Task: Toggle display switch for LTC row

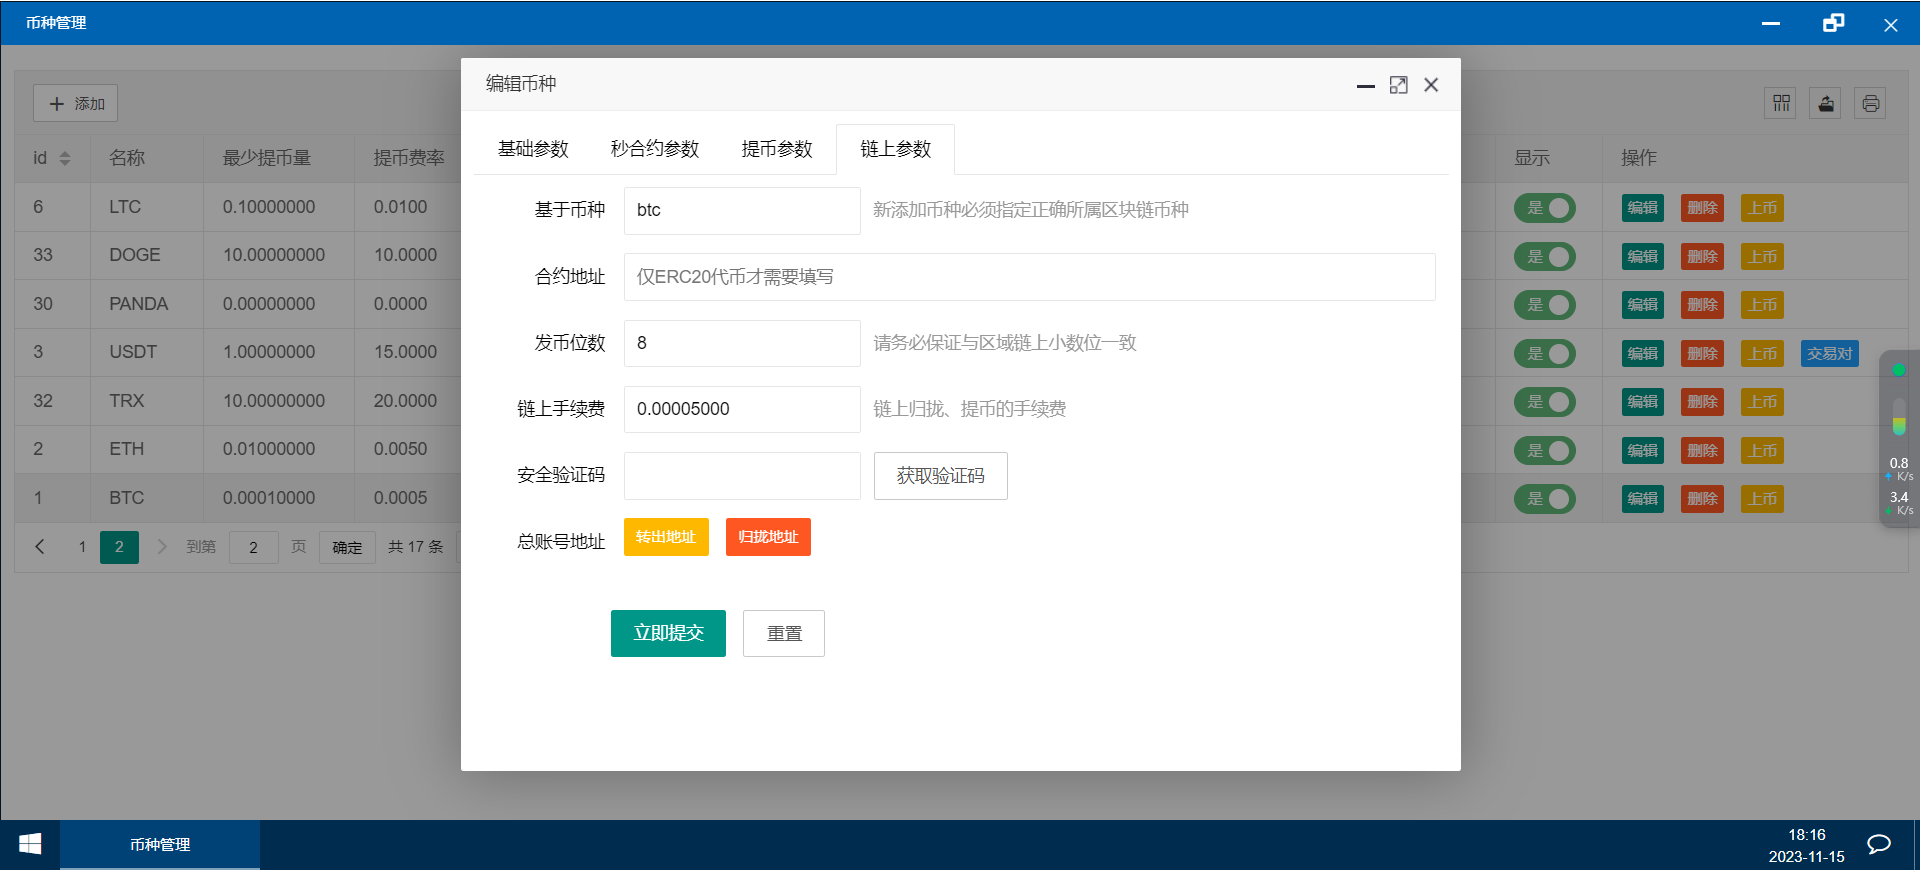Action: [1545, 208]
